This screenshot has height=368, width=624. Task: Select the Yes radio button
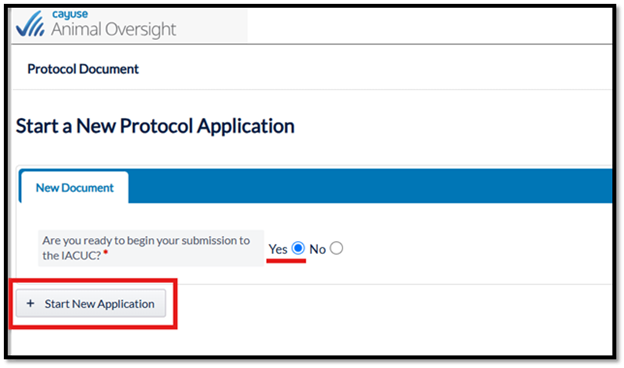click(298, 248)
